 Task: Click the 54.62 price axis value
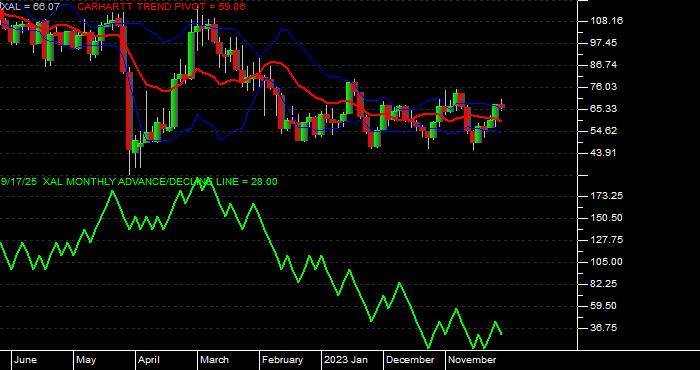coord(603,130)
